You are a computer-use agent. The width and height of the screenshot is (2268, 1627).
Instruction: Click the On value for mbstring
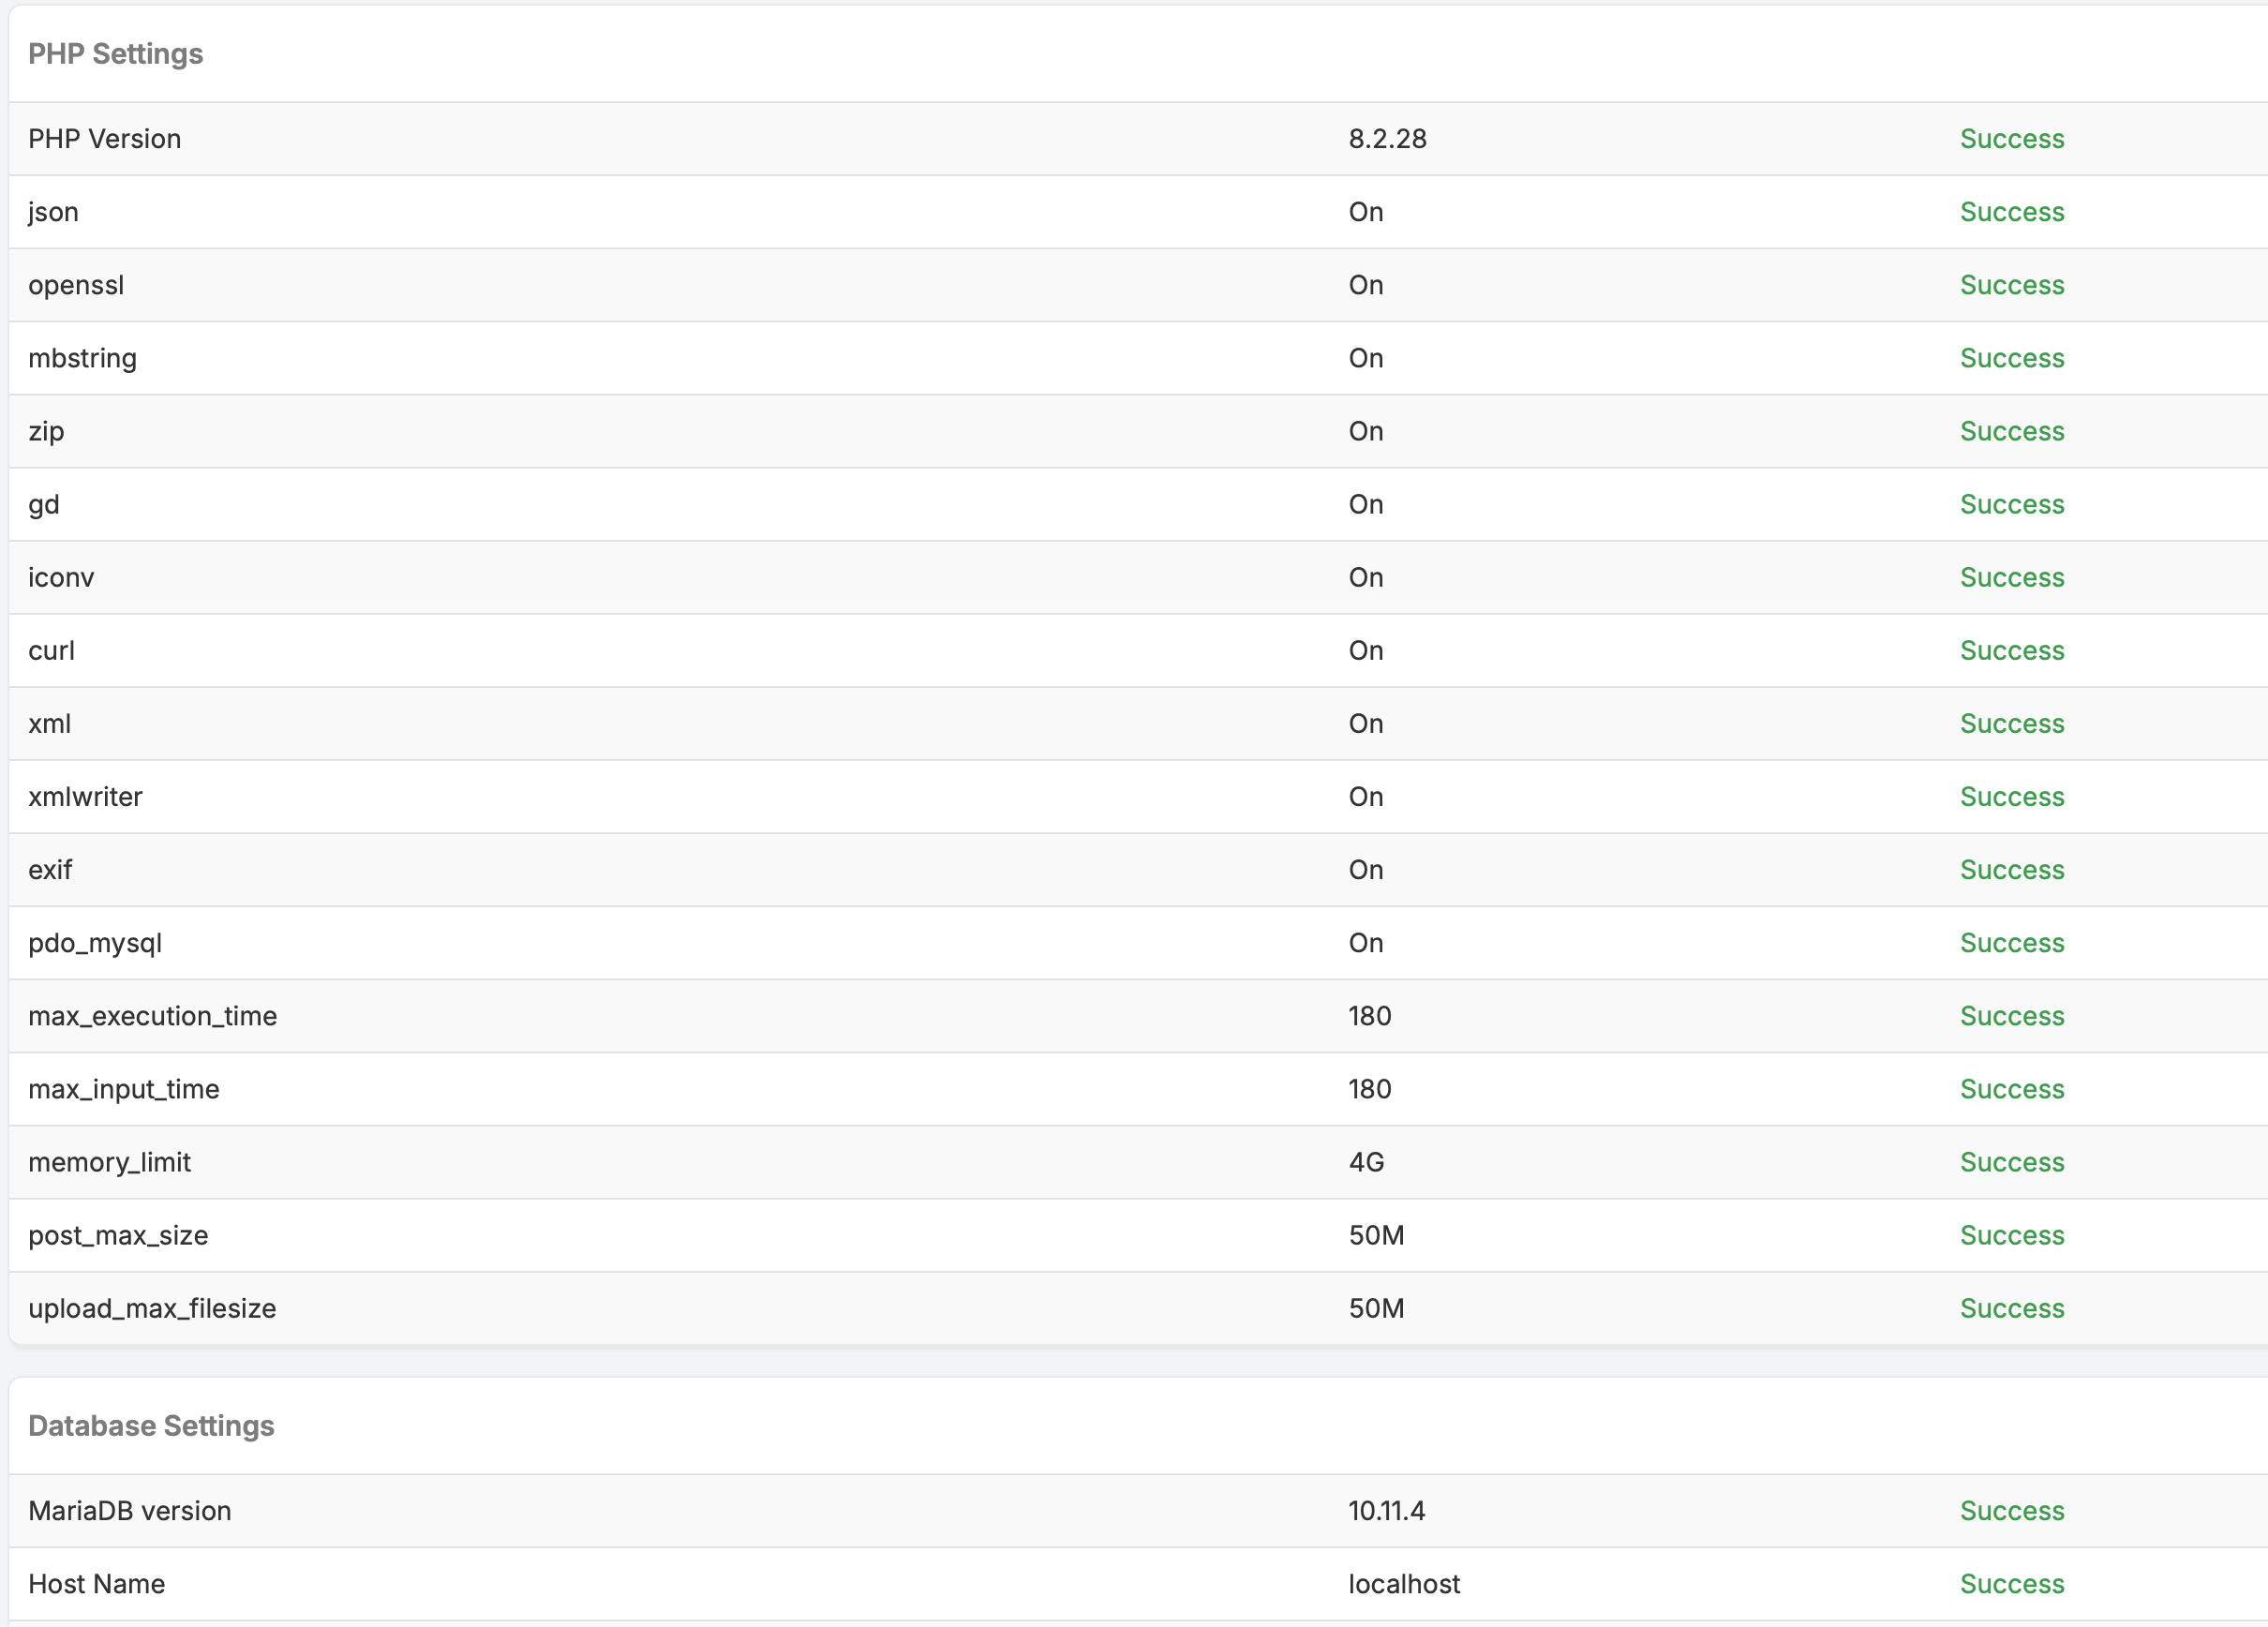(1365, 358)
